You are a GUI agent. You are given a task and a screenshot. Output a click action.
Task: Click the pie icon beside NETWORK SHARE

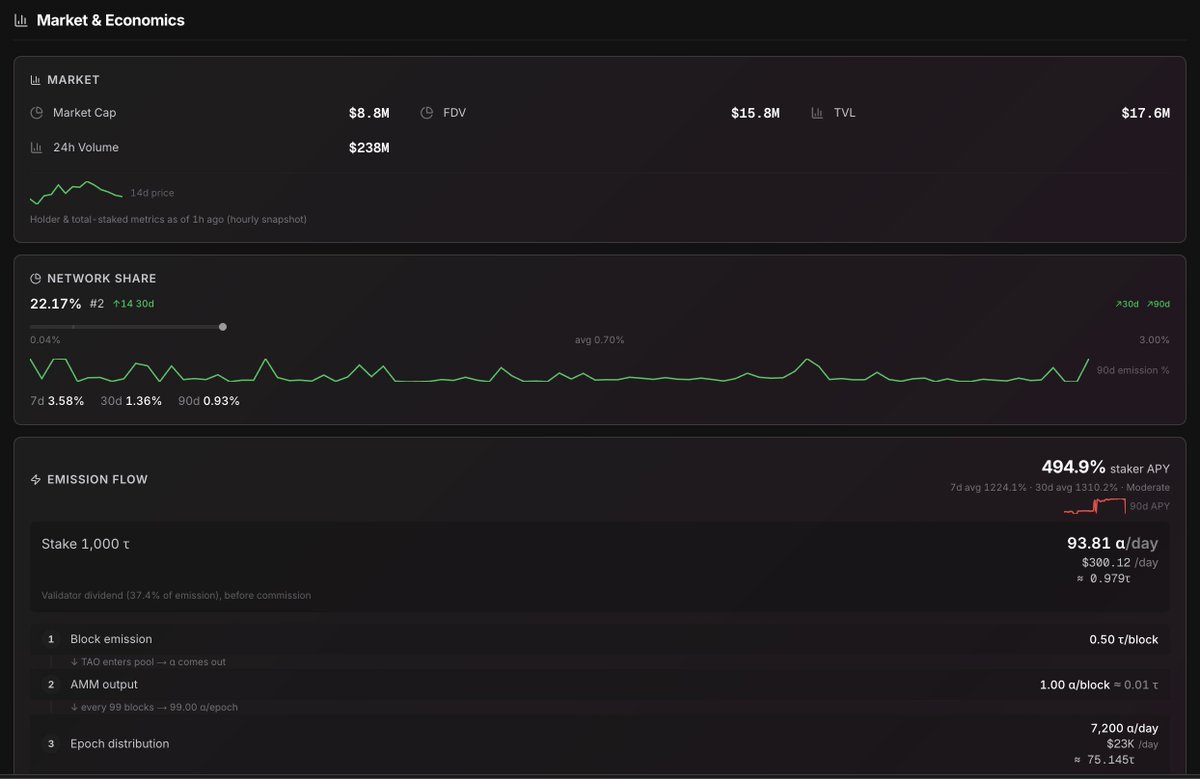36,279
